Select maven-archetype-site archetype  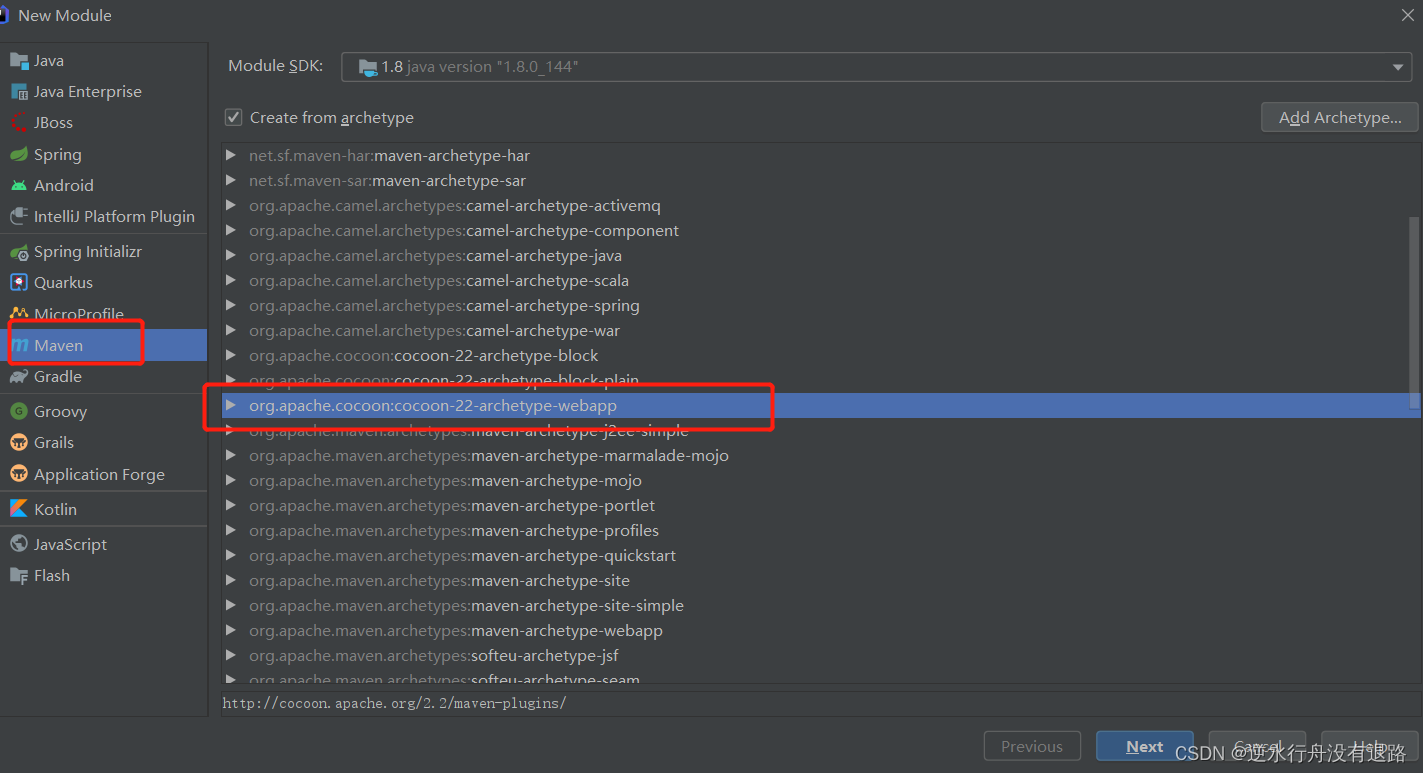click(x=820, y=580)
